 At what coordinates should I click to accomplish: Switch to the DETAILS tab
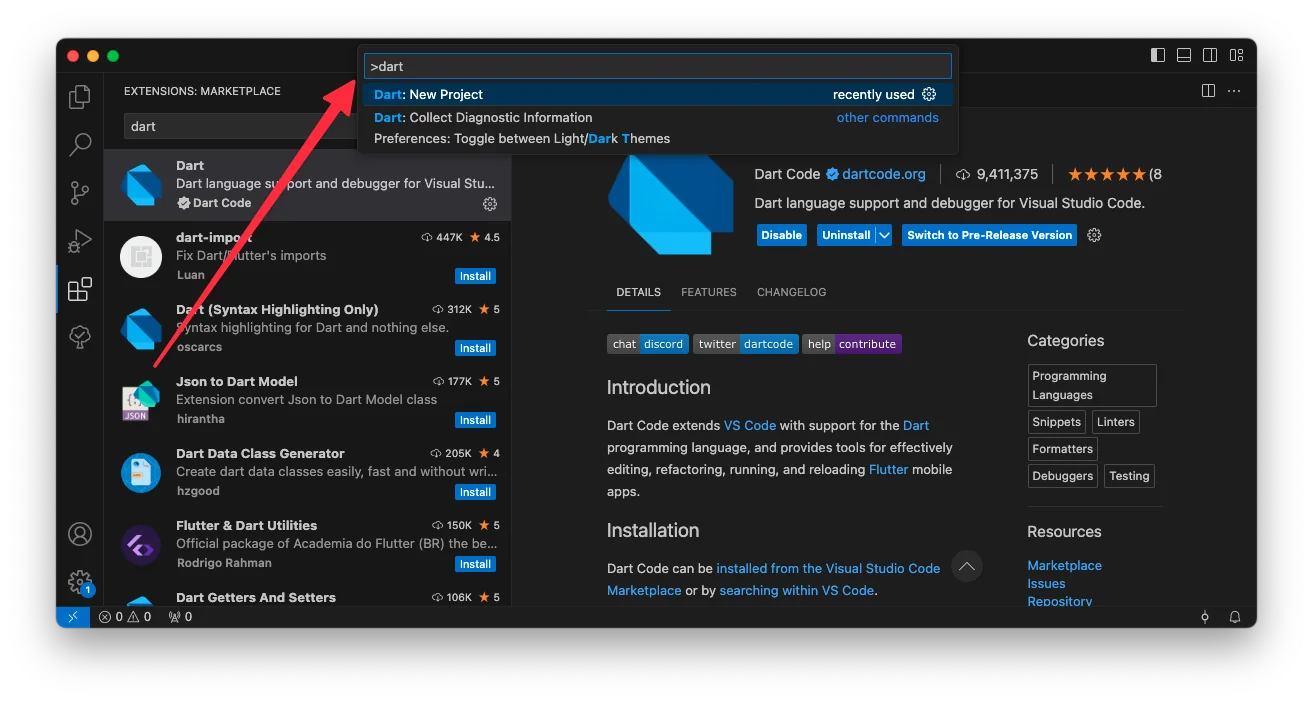tap(638, 292)
